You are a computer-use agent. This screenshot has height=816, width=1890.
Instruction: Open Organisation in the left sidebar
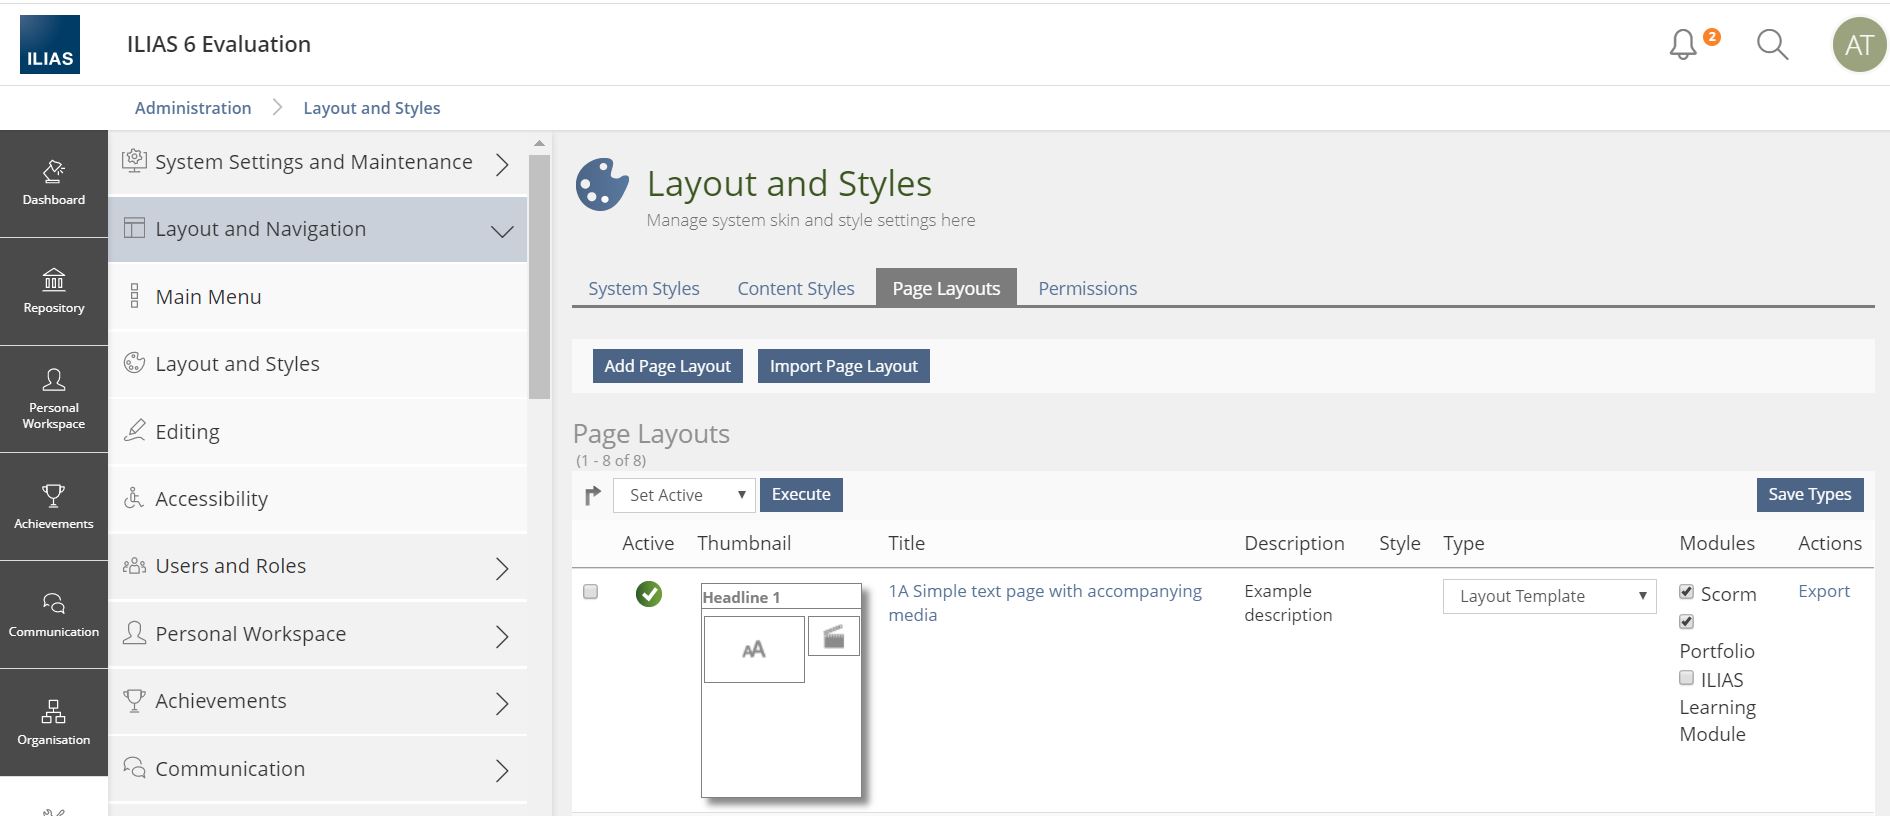coord(54,722)
